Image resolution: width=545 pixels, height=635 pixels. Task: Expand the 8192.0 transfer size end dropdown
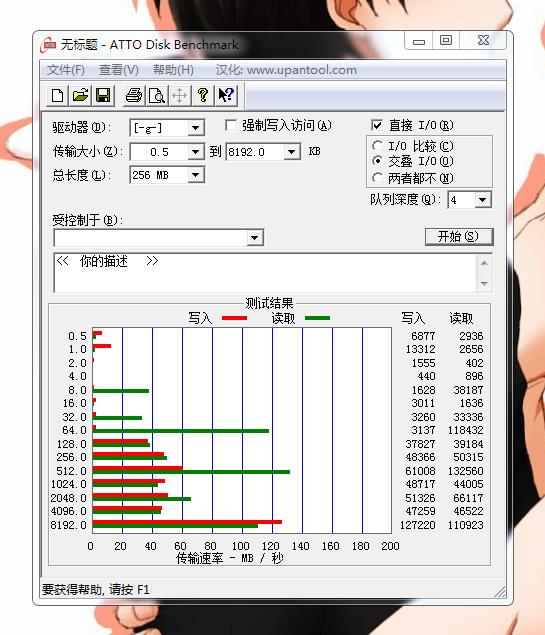click(292, 152)
